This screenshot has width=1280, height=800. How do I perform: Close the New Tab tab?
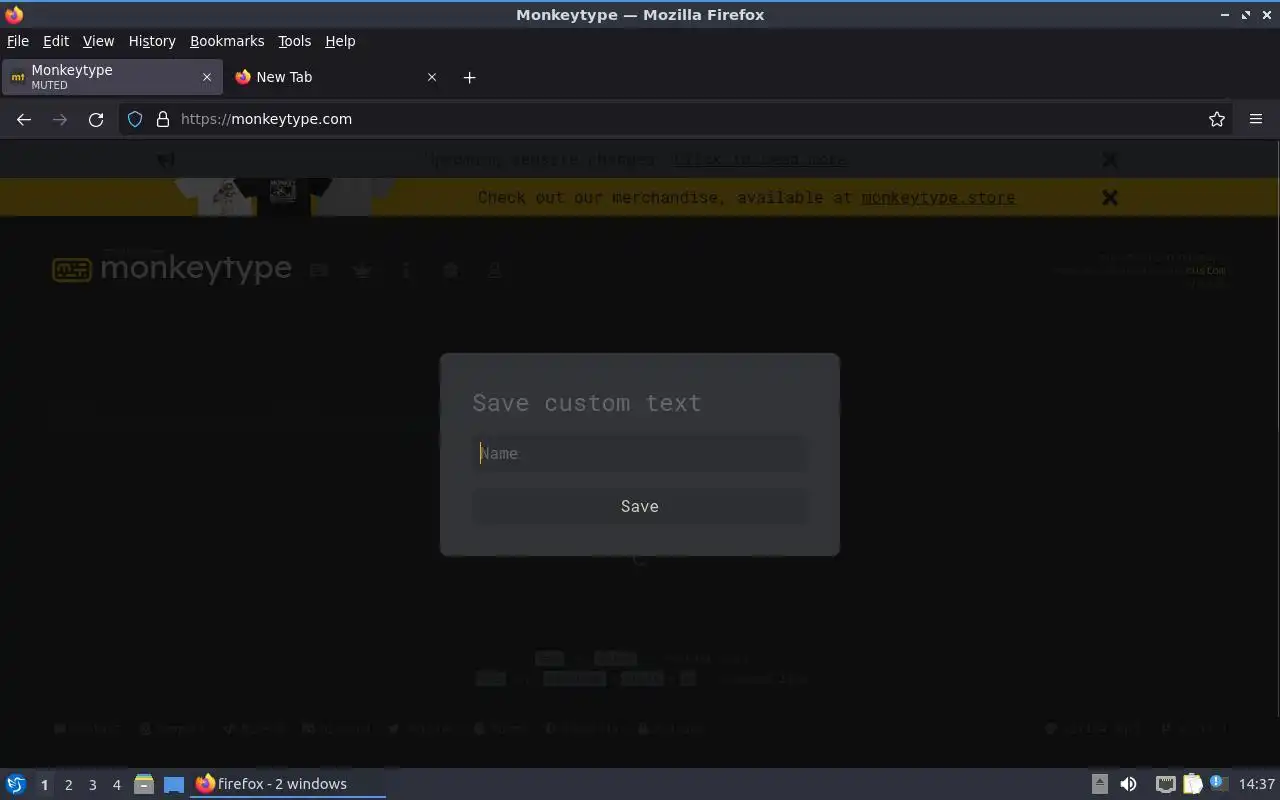[x=432, y=77]
